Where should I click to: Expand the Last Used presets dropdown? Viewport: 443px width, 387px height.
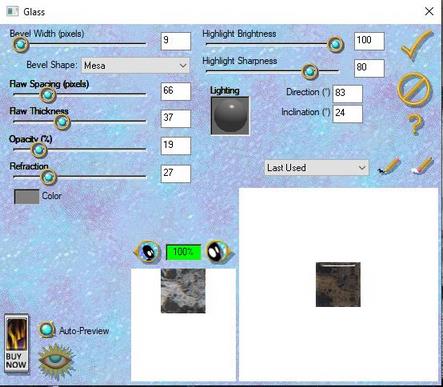(317, 168)
